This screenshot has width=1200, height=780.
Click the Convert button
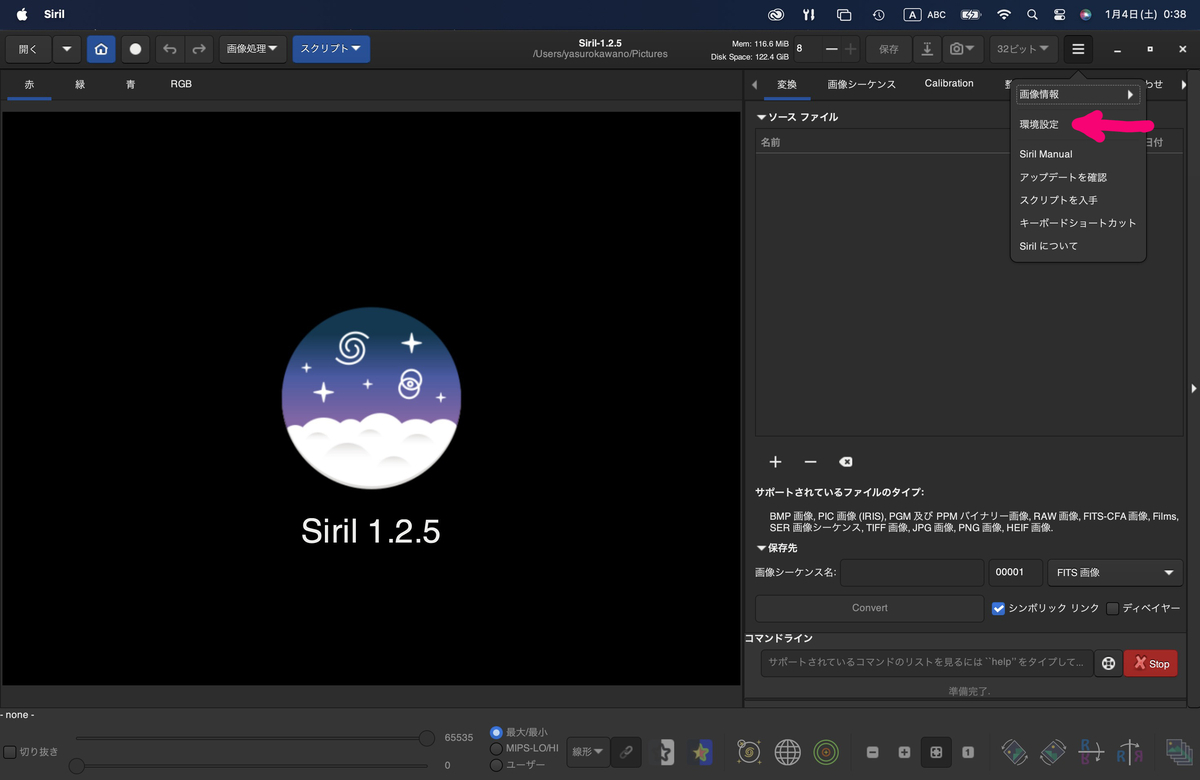coord(870,608)
